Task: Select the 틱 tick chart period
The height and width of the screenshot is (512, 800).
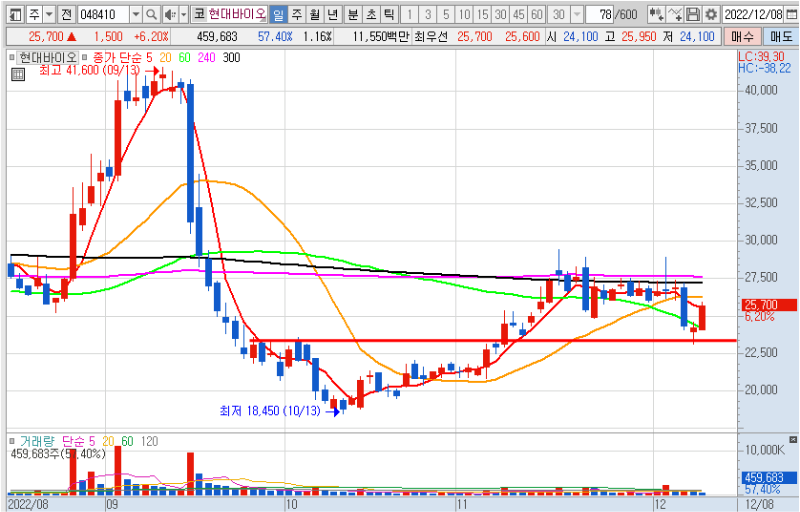Action: [389, 14]
